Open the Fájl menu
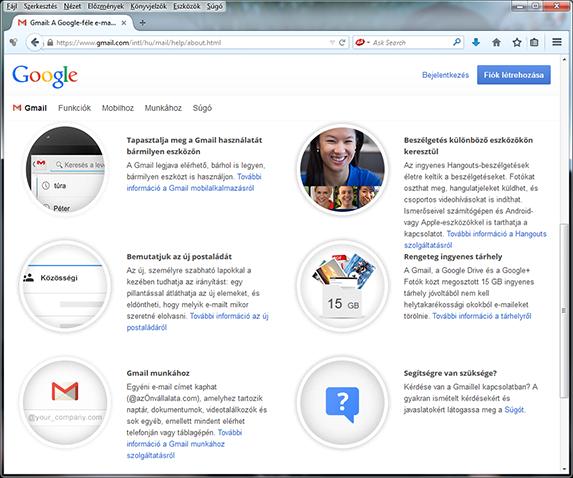 pos(12,6)
